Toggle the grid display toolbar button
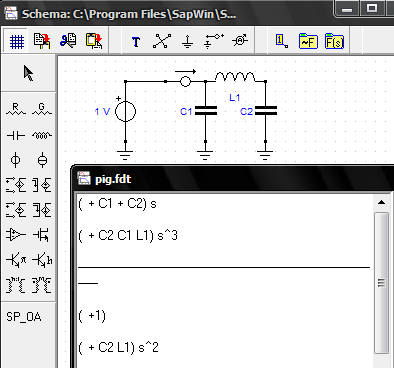394x368 pixels. click(16, 41)
